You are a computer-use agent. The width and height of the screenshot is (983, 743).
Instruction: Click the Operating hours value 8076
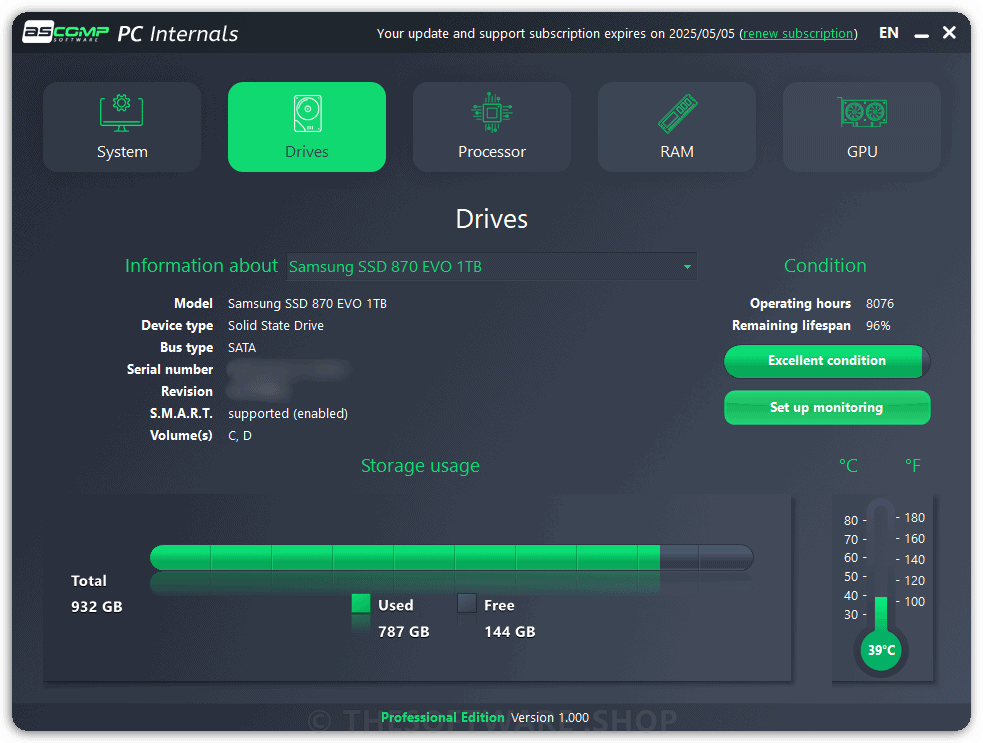click(880, 303)
